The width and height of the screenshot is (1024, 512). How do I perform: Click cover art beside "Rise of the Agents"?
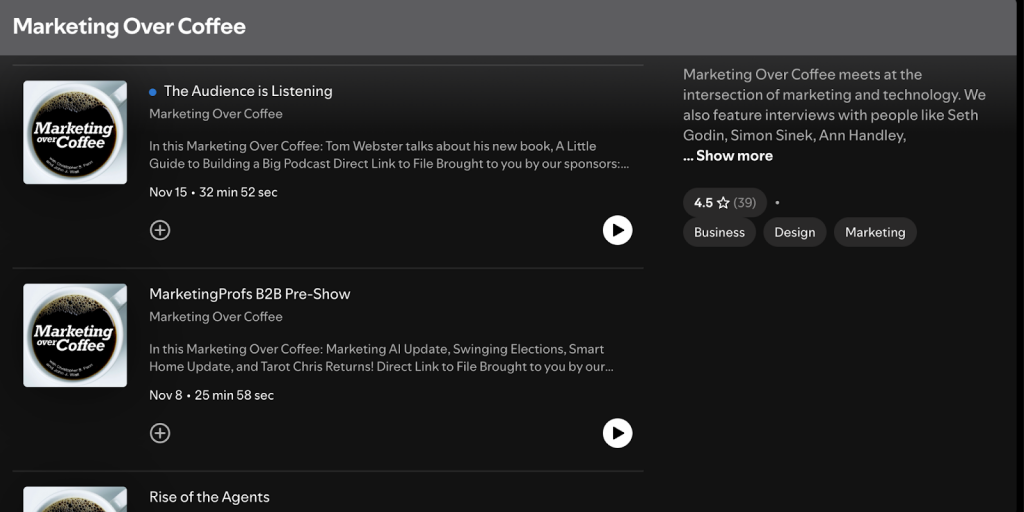click(x=75, y=499)
